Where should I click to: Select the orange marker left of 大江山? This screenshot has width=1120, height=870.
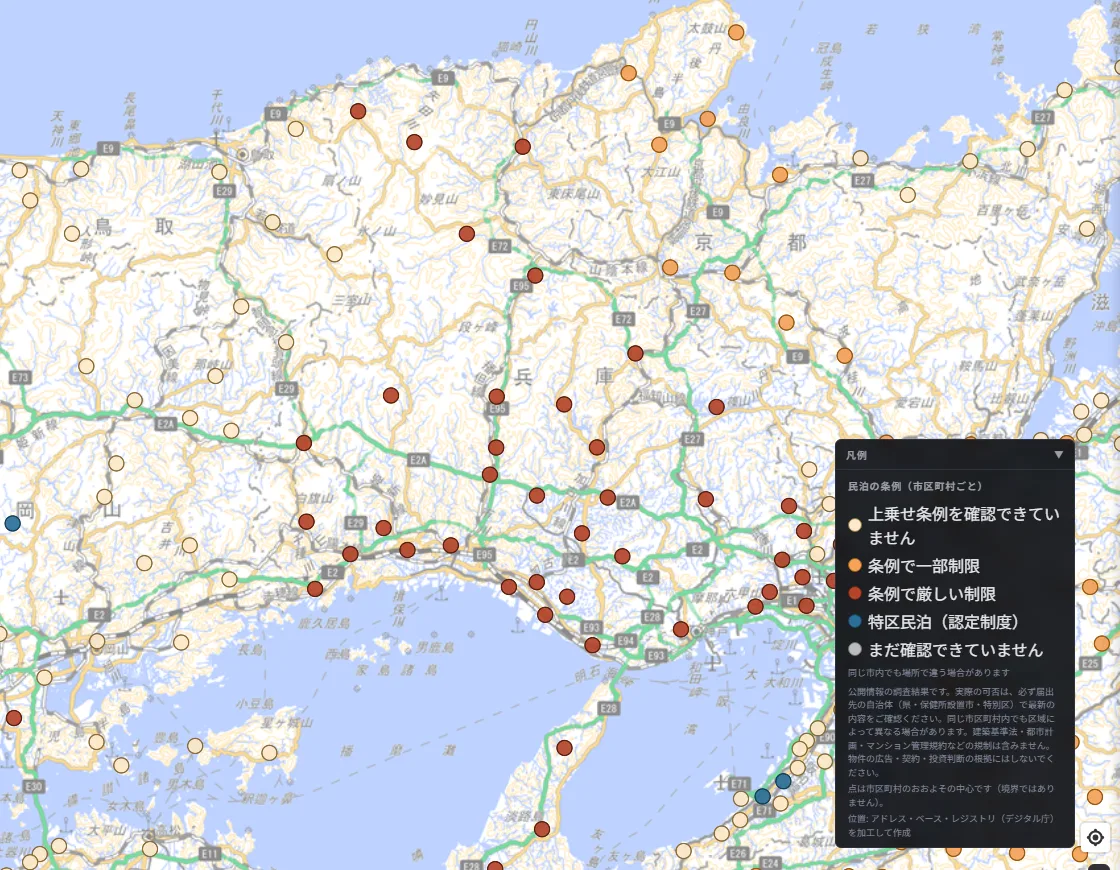pos(659,145)
